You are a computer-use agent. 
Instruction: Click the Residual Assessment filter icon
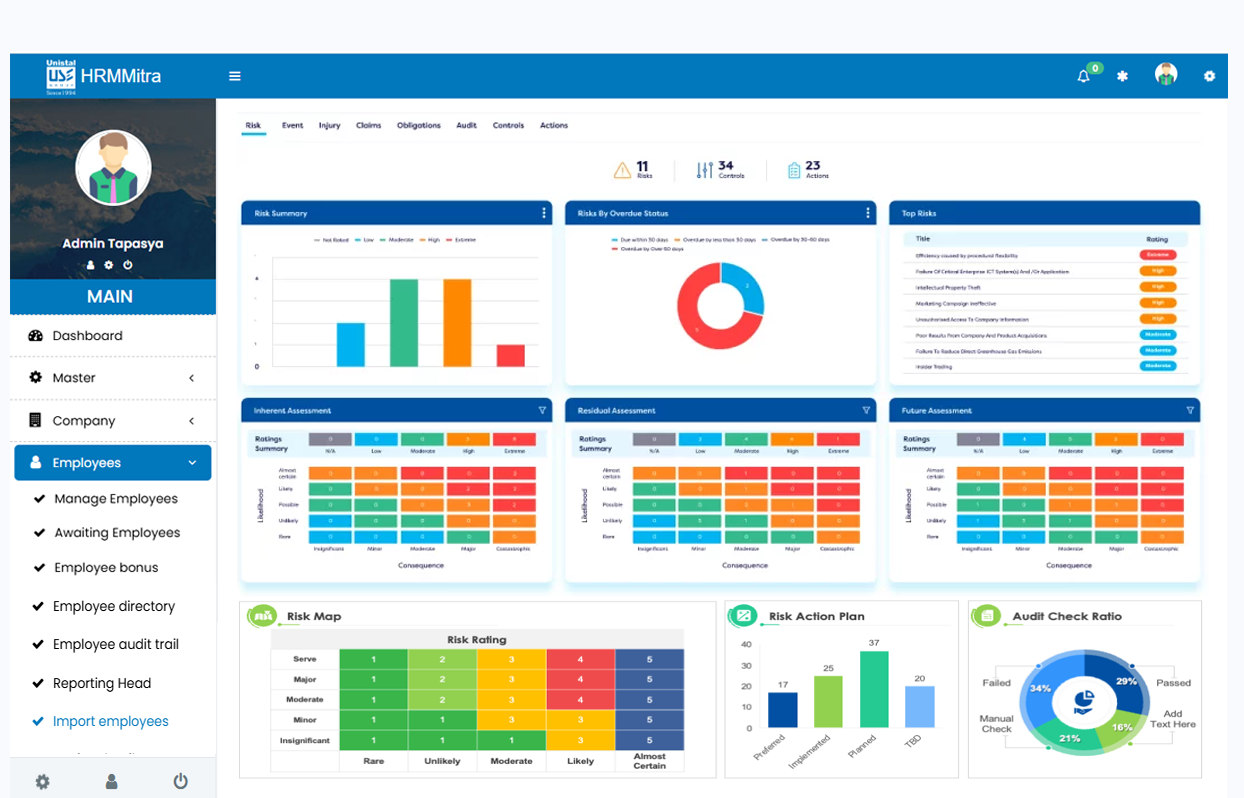coord(867,410)
